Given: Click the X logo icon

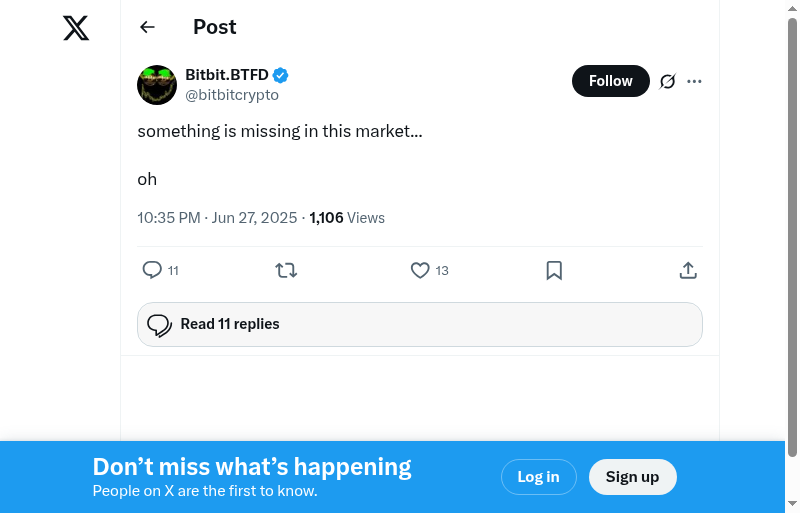Looking at the screenshot, I should [x=76, y=28].
